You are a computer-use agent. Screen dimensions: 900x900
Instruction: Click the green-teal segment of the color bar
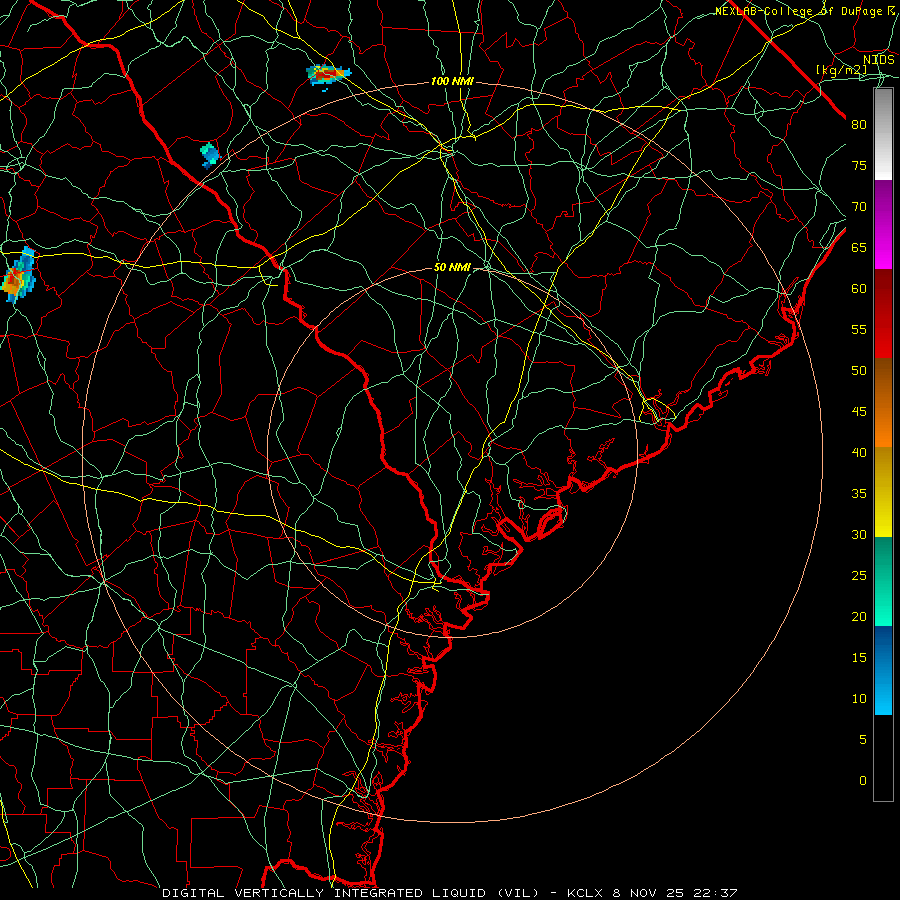coord(883,581)
